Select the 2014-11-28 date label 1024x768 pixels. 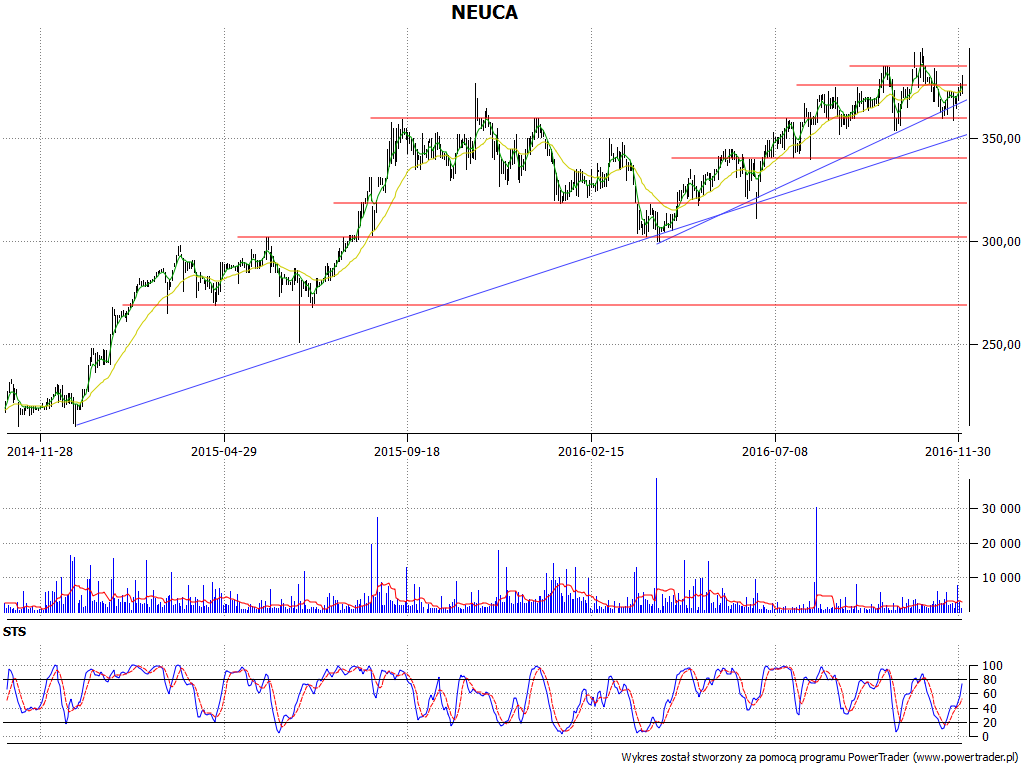(40, 452)
